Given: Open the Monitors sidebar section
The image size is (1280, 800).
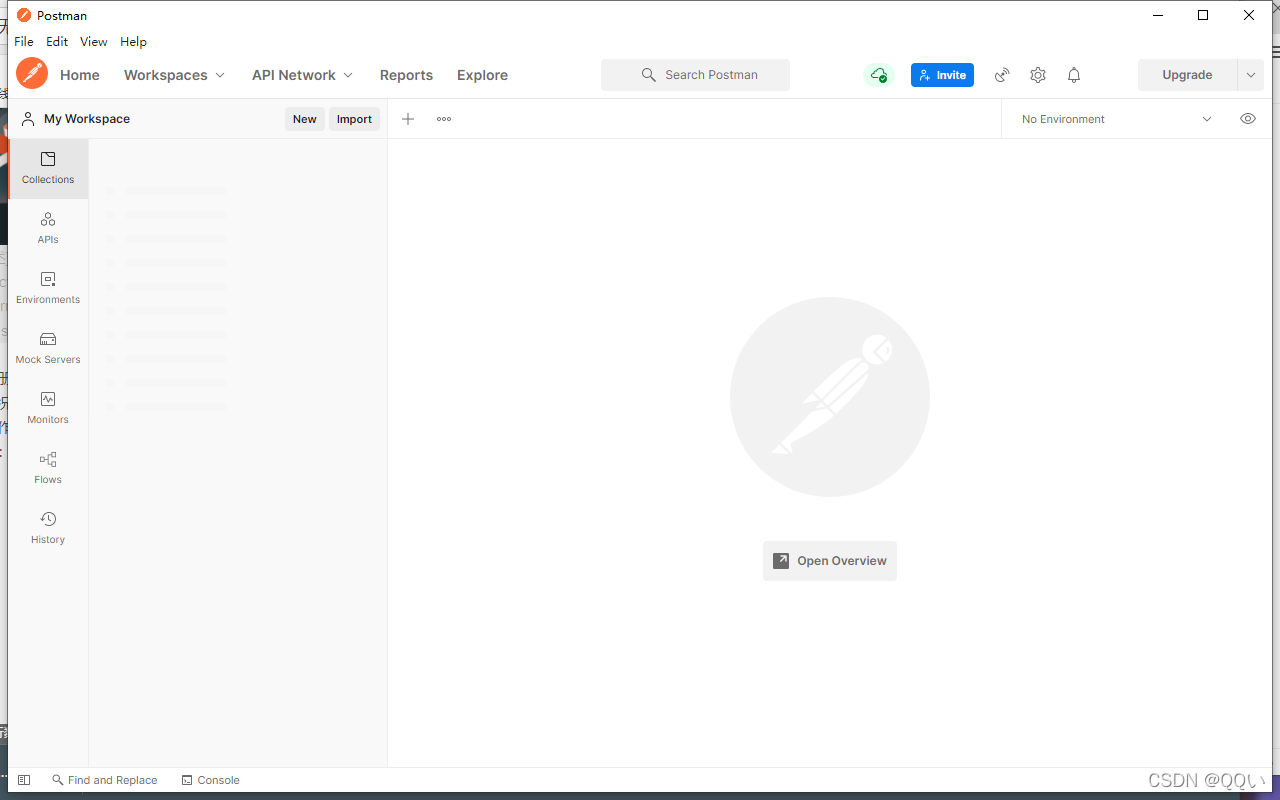Looking at the screenshot, I should click(48, 408).
